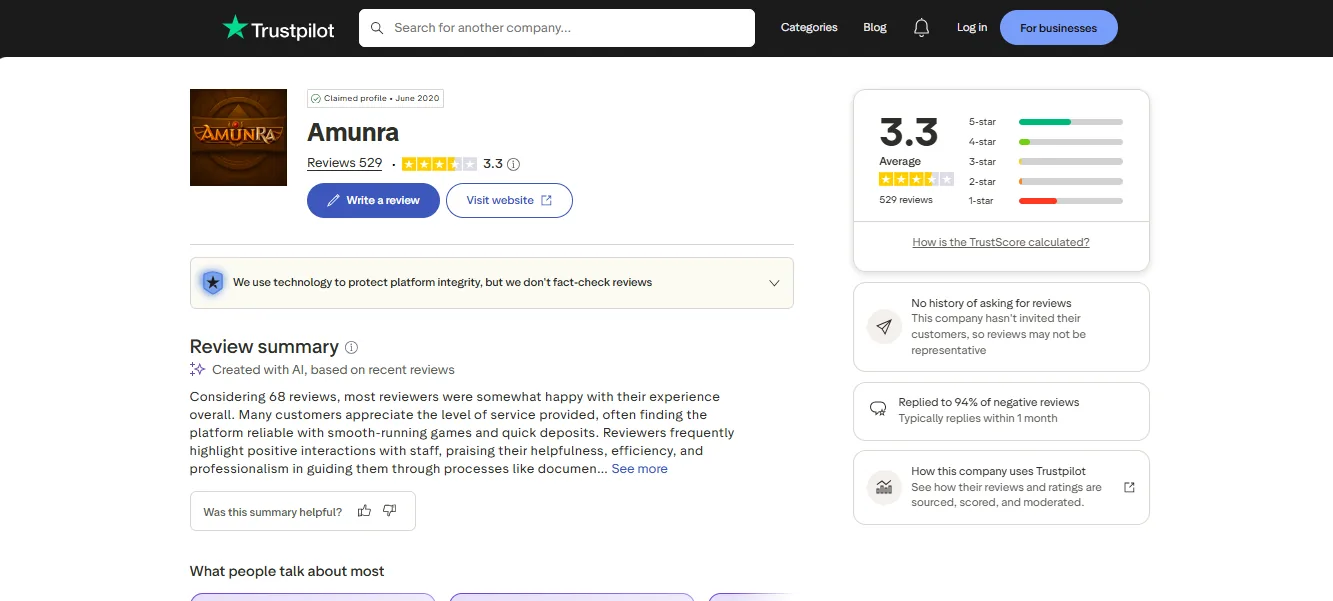Click the paper plane invitation icon
The width and height of the screenshot is (1333, 601).
(884, 326)
